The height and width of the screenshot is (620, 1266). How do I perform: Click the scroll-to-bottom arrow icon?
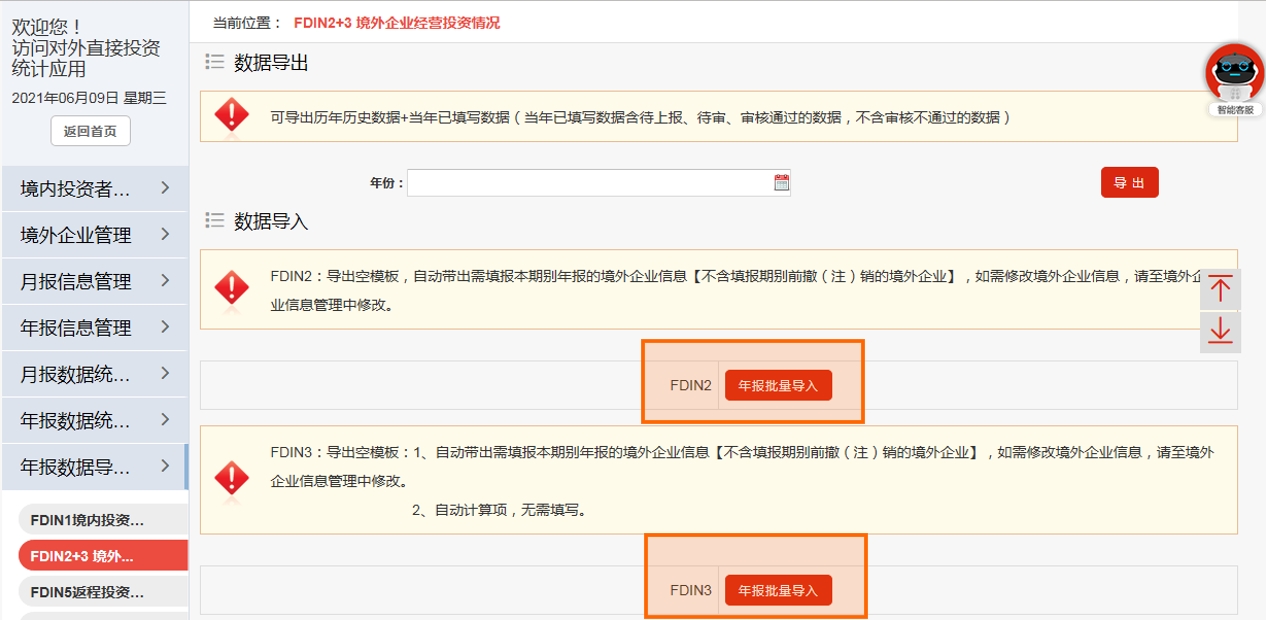[x=1219, y=330]
